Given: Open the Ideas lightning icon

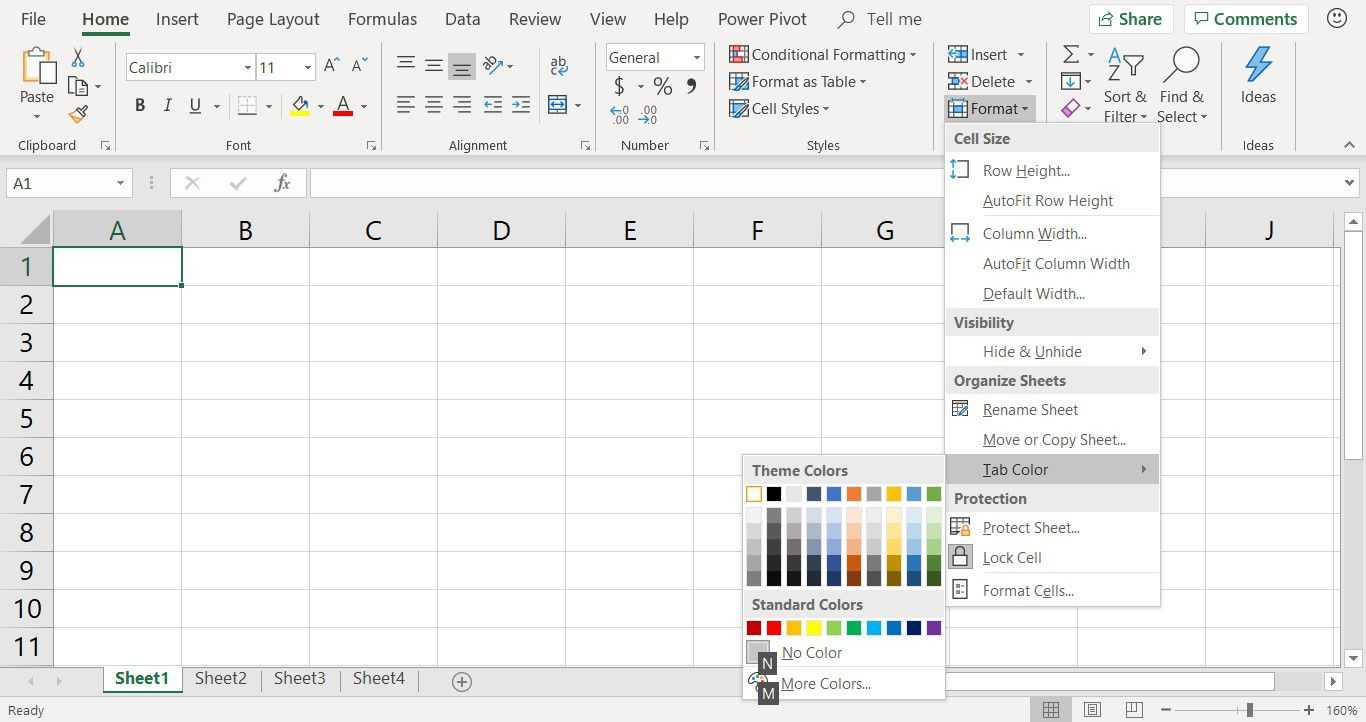Looking at the screenshot, I should [1257, 76].
